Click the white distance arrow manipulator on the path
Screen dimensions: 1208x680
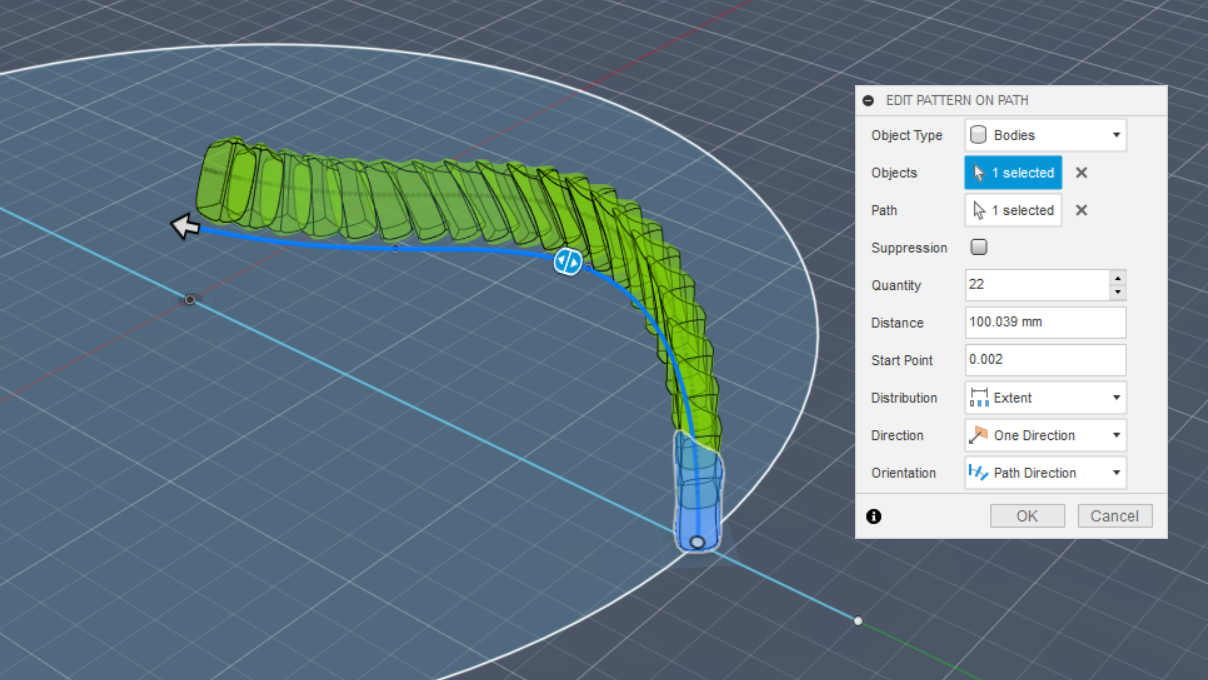click(185, 227)
